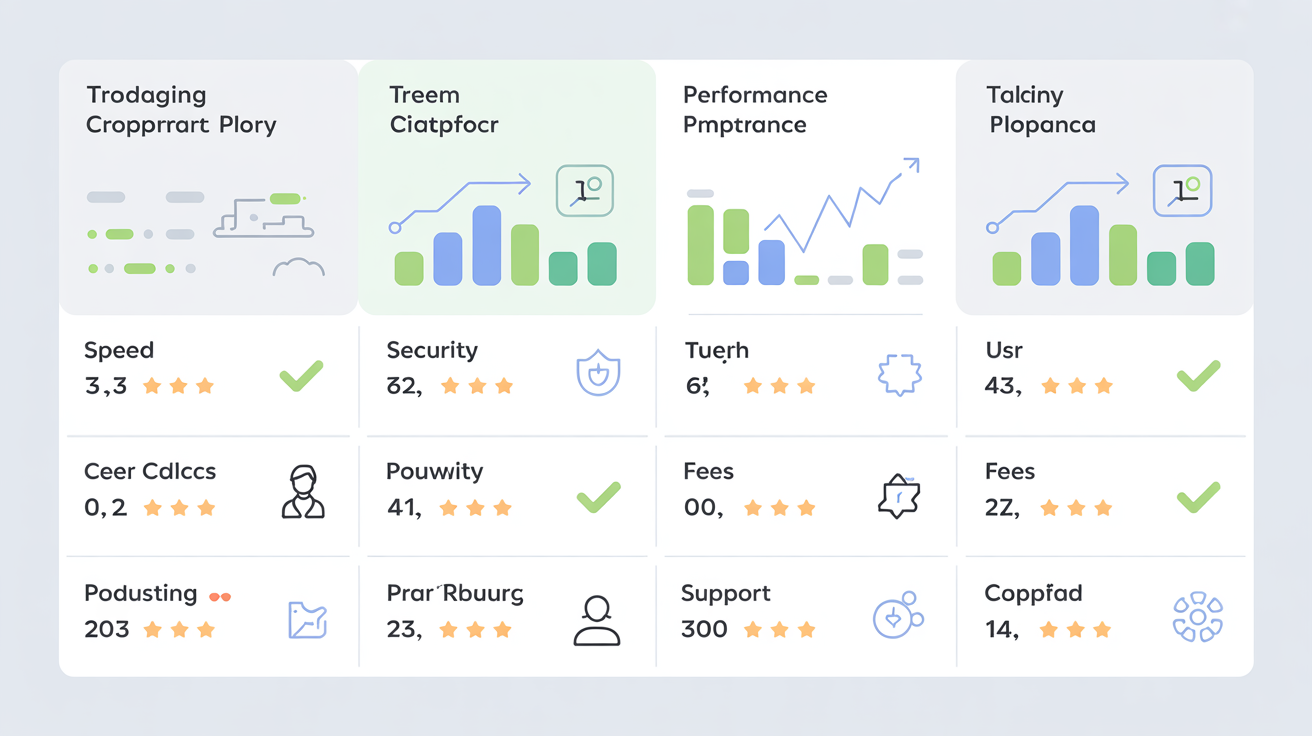Click the star rating under Support
This screenshot has width=1312, height=736.
(780, 630)
